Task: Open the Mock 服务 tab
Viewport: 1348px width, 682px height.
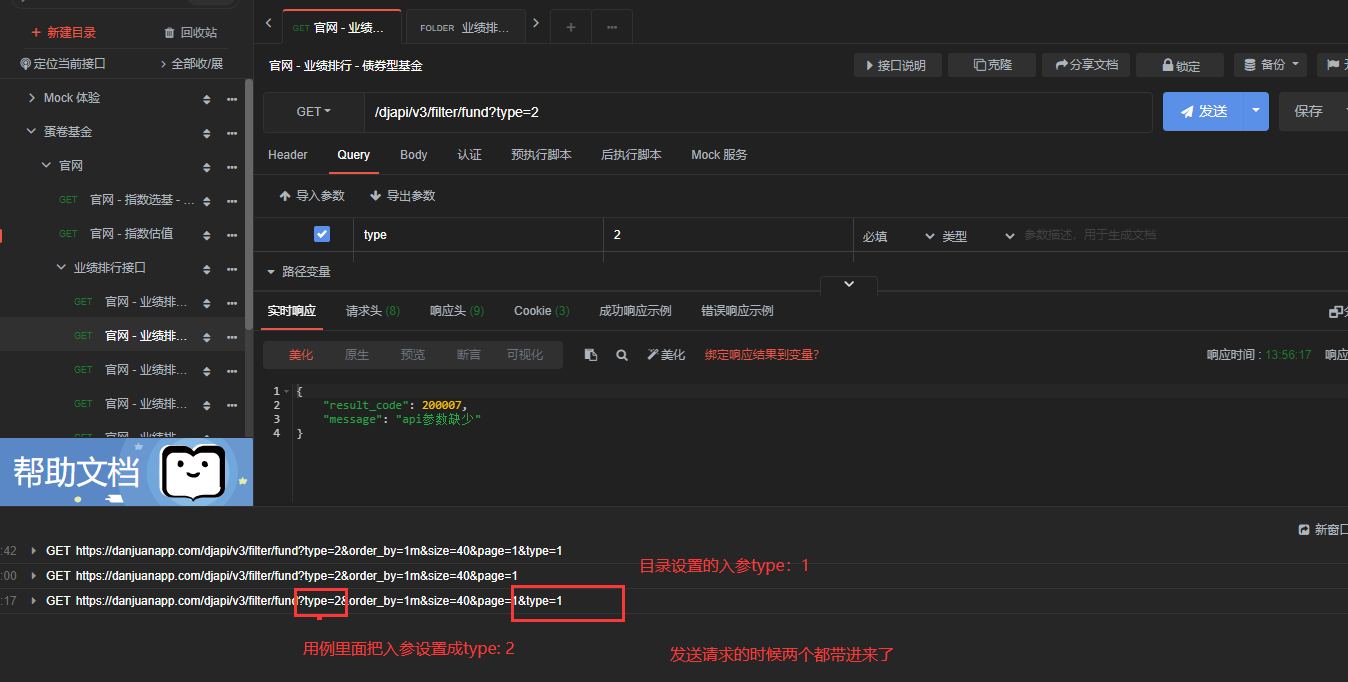Action: pyautogui.click(x=719, y=155)
